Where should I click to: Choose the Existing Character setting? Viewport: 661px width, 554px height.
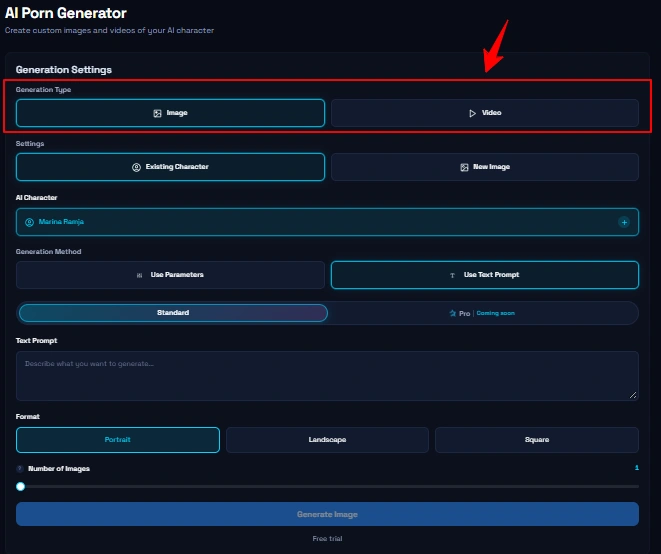pyautogui.click(x=170, y=167)
